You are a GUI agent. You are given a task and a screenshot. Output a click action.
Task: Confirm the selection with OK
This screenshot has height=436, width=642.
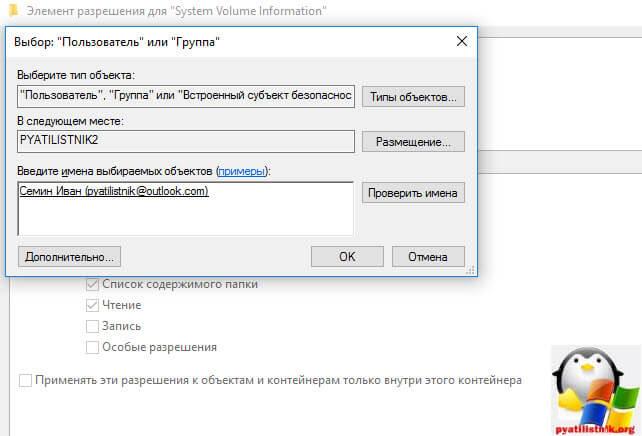click(x=347, y=257)
